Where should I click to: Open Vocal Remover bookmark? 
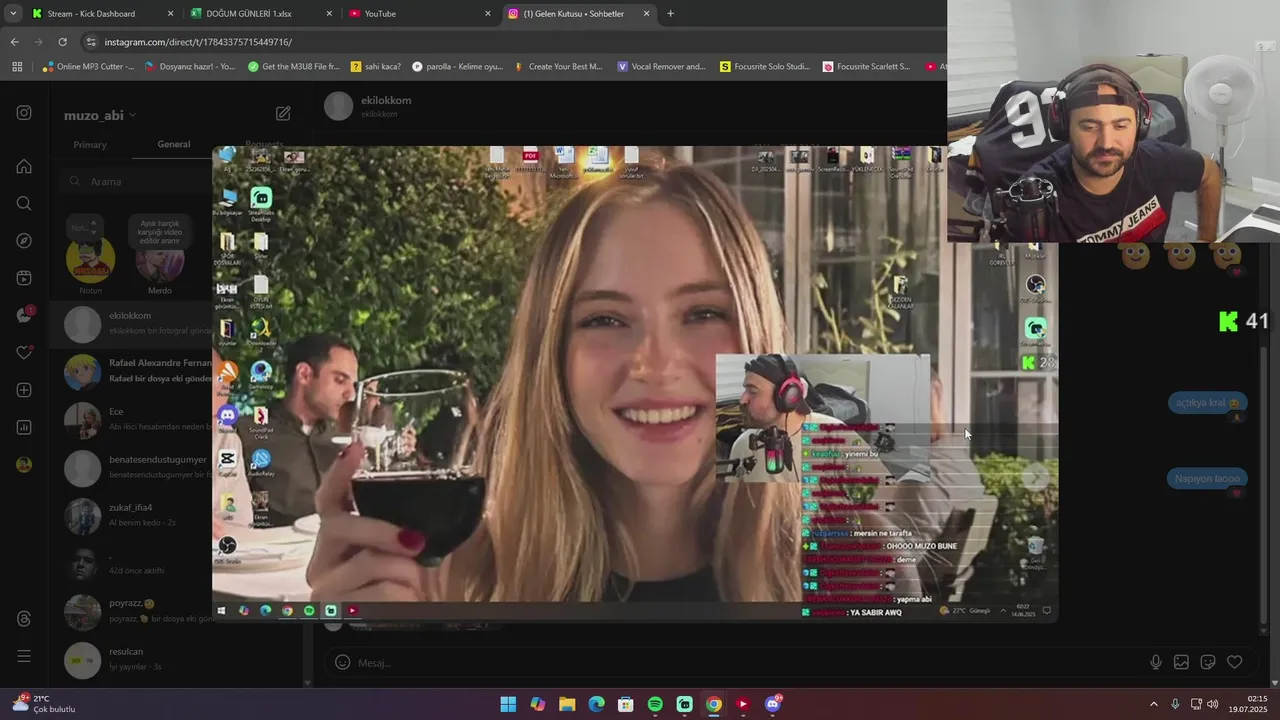pos(661,67)
